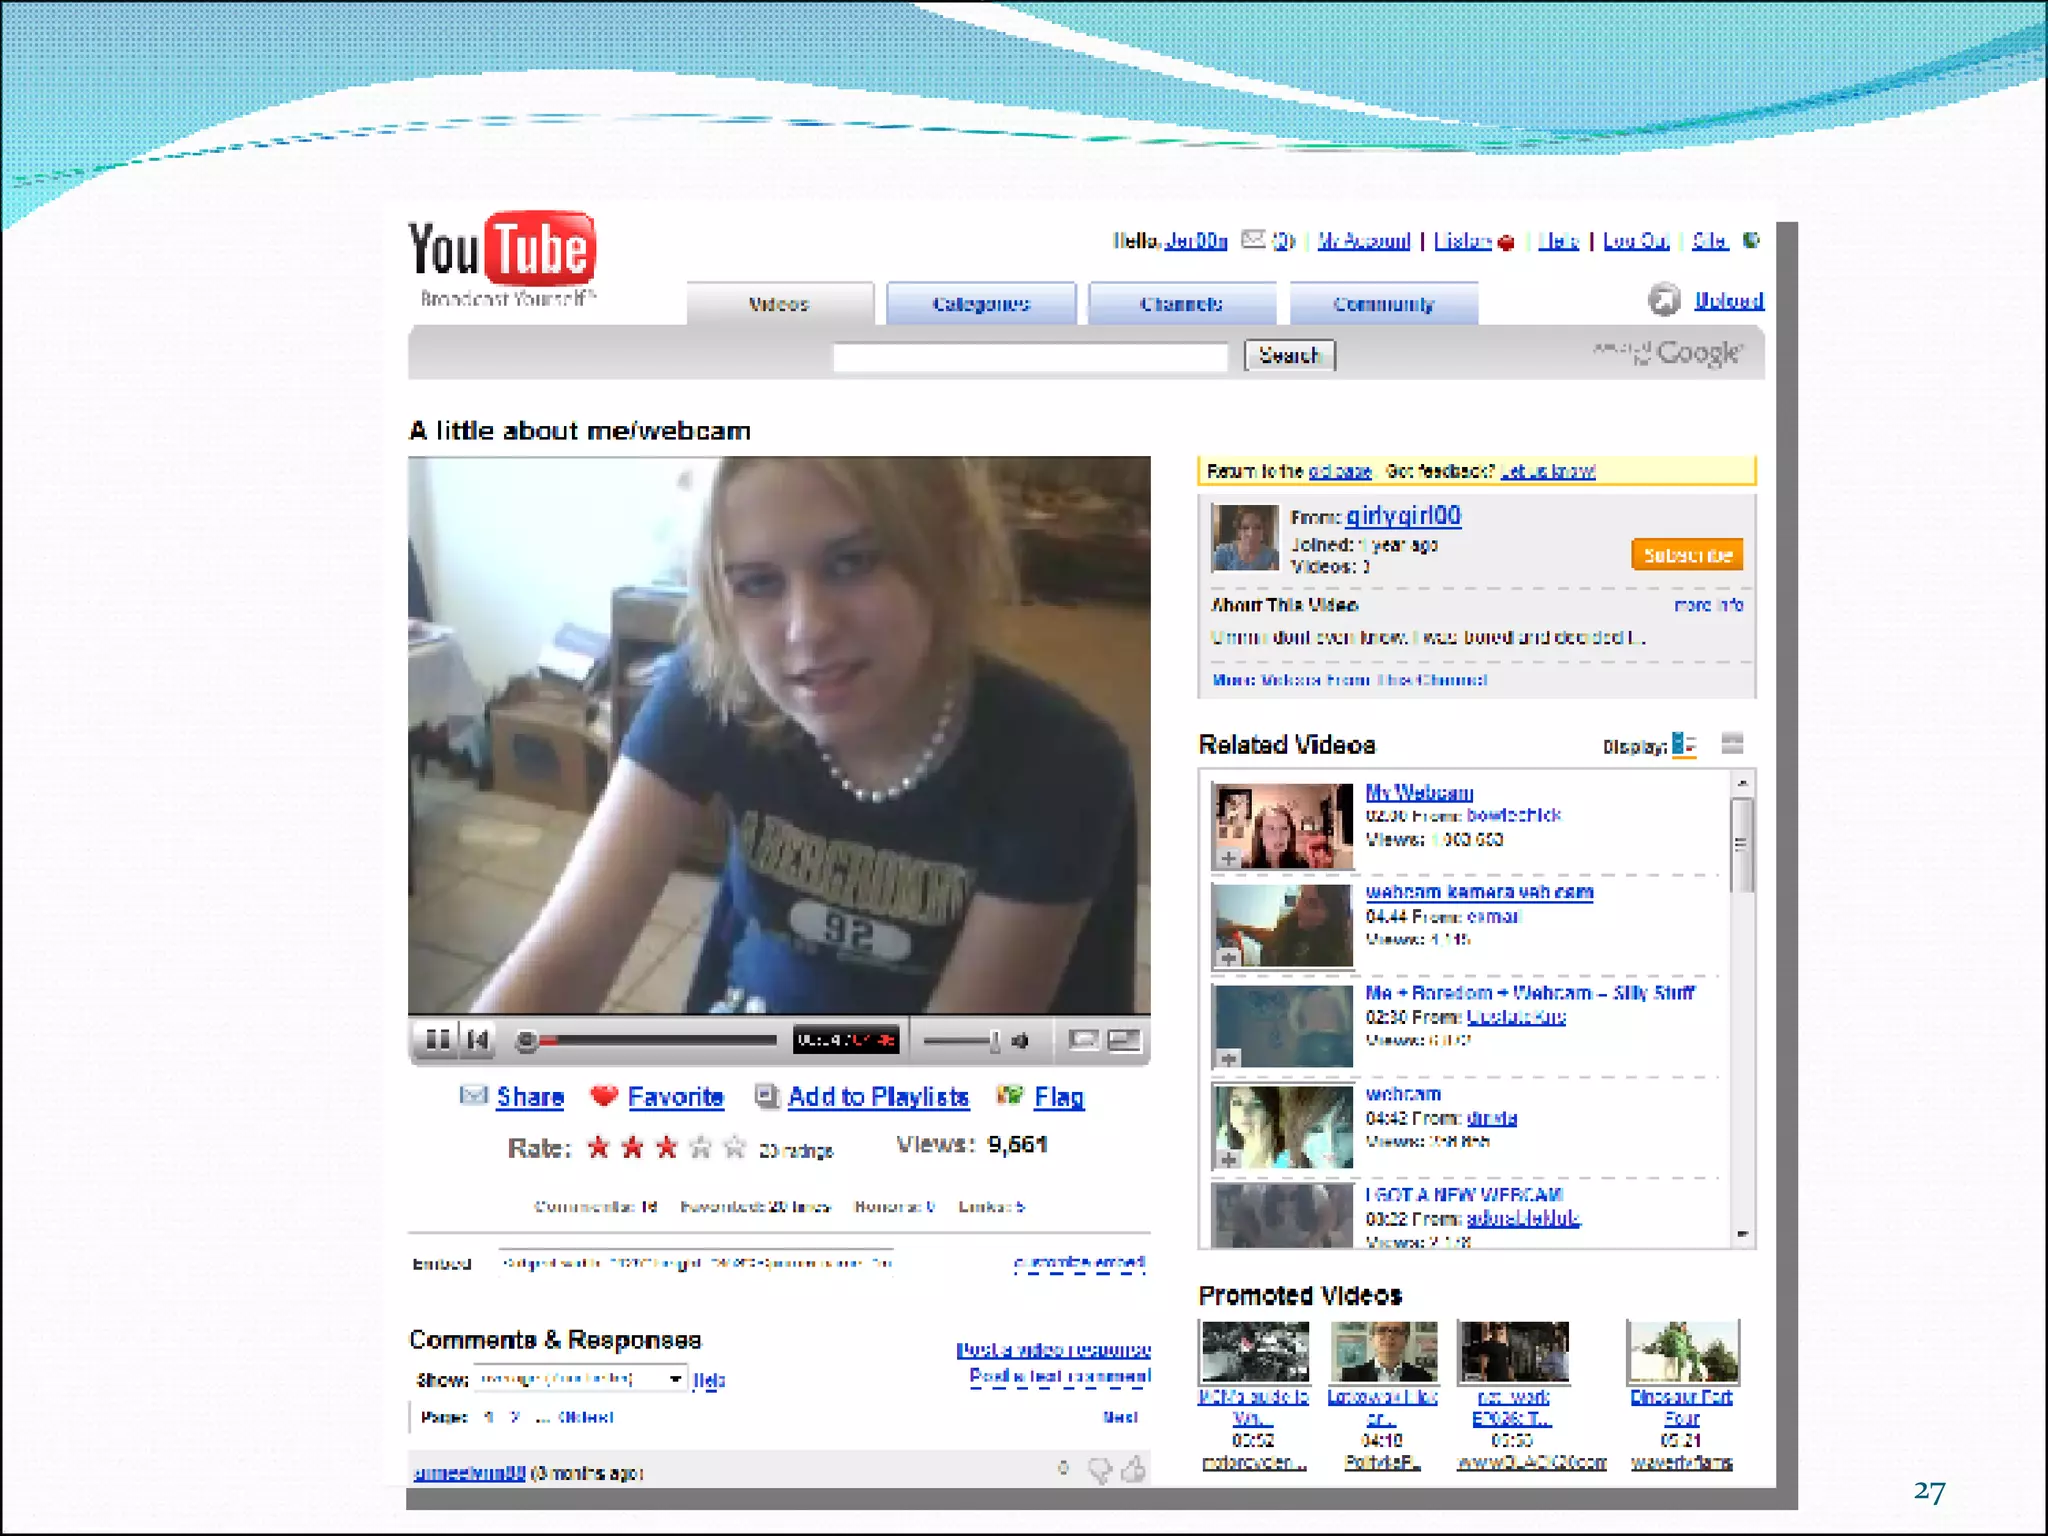This screenshot has width=2048, height=1536.
Task: Rate video with the fifth star
Action: pos(735,1147)
